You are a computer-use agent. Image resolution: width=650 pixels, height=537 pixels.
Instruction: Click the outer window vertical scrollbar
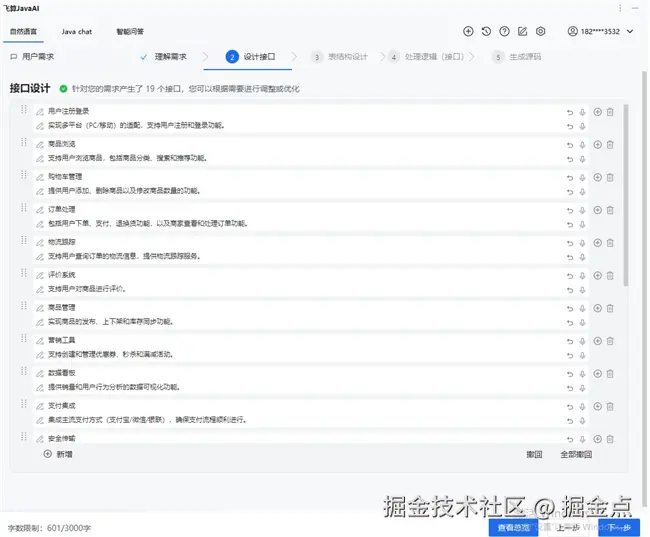click(644, 288)
